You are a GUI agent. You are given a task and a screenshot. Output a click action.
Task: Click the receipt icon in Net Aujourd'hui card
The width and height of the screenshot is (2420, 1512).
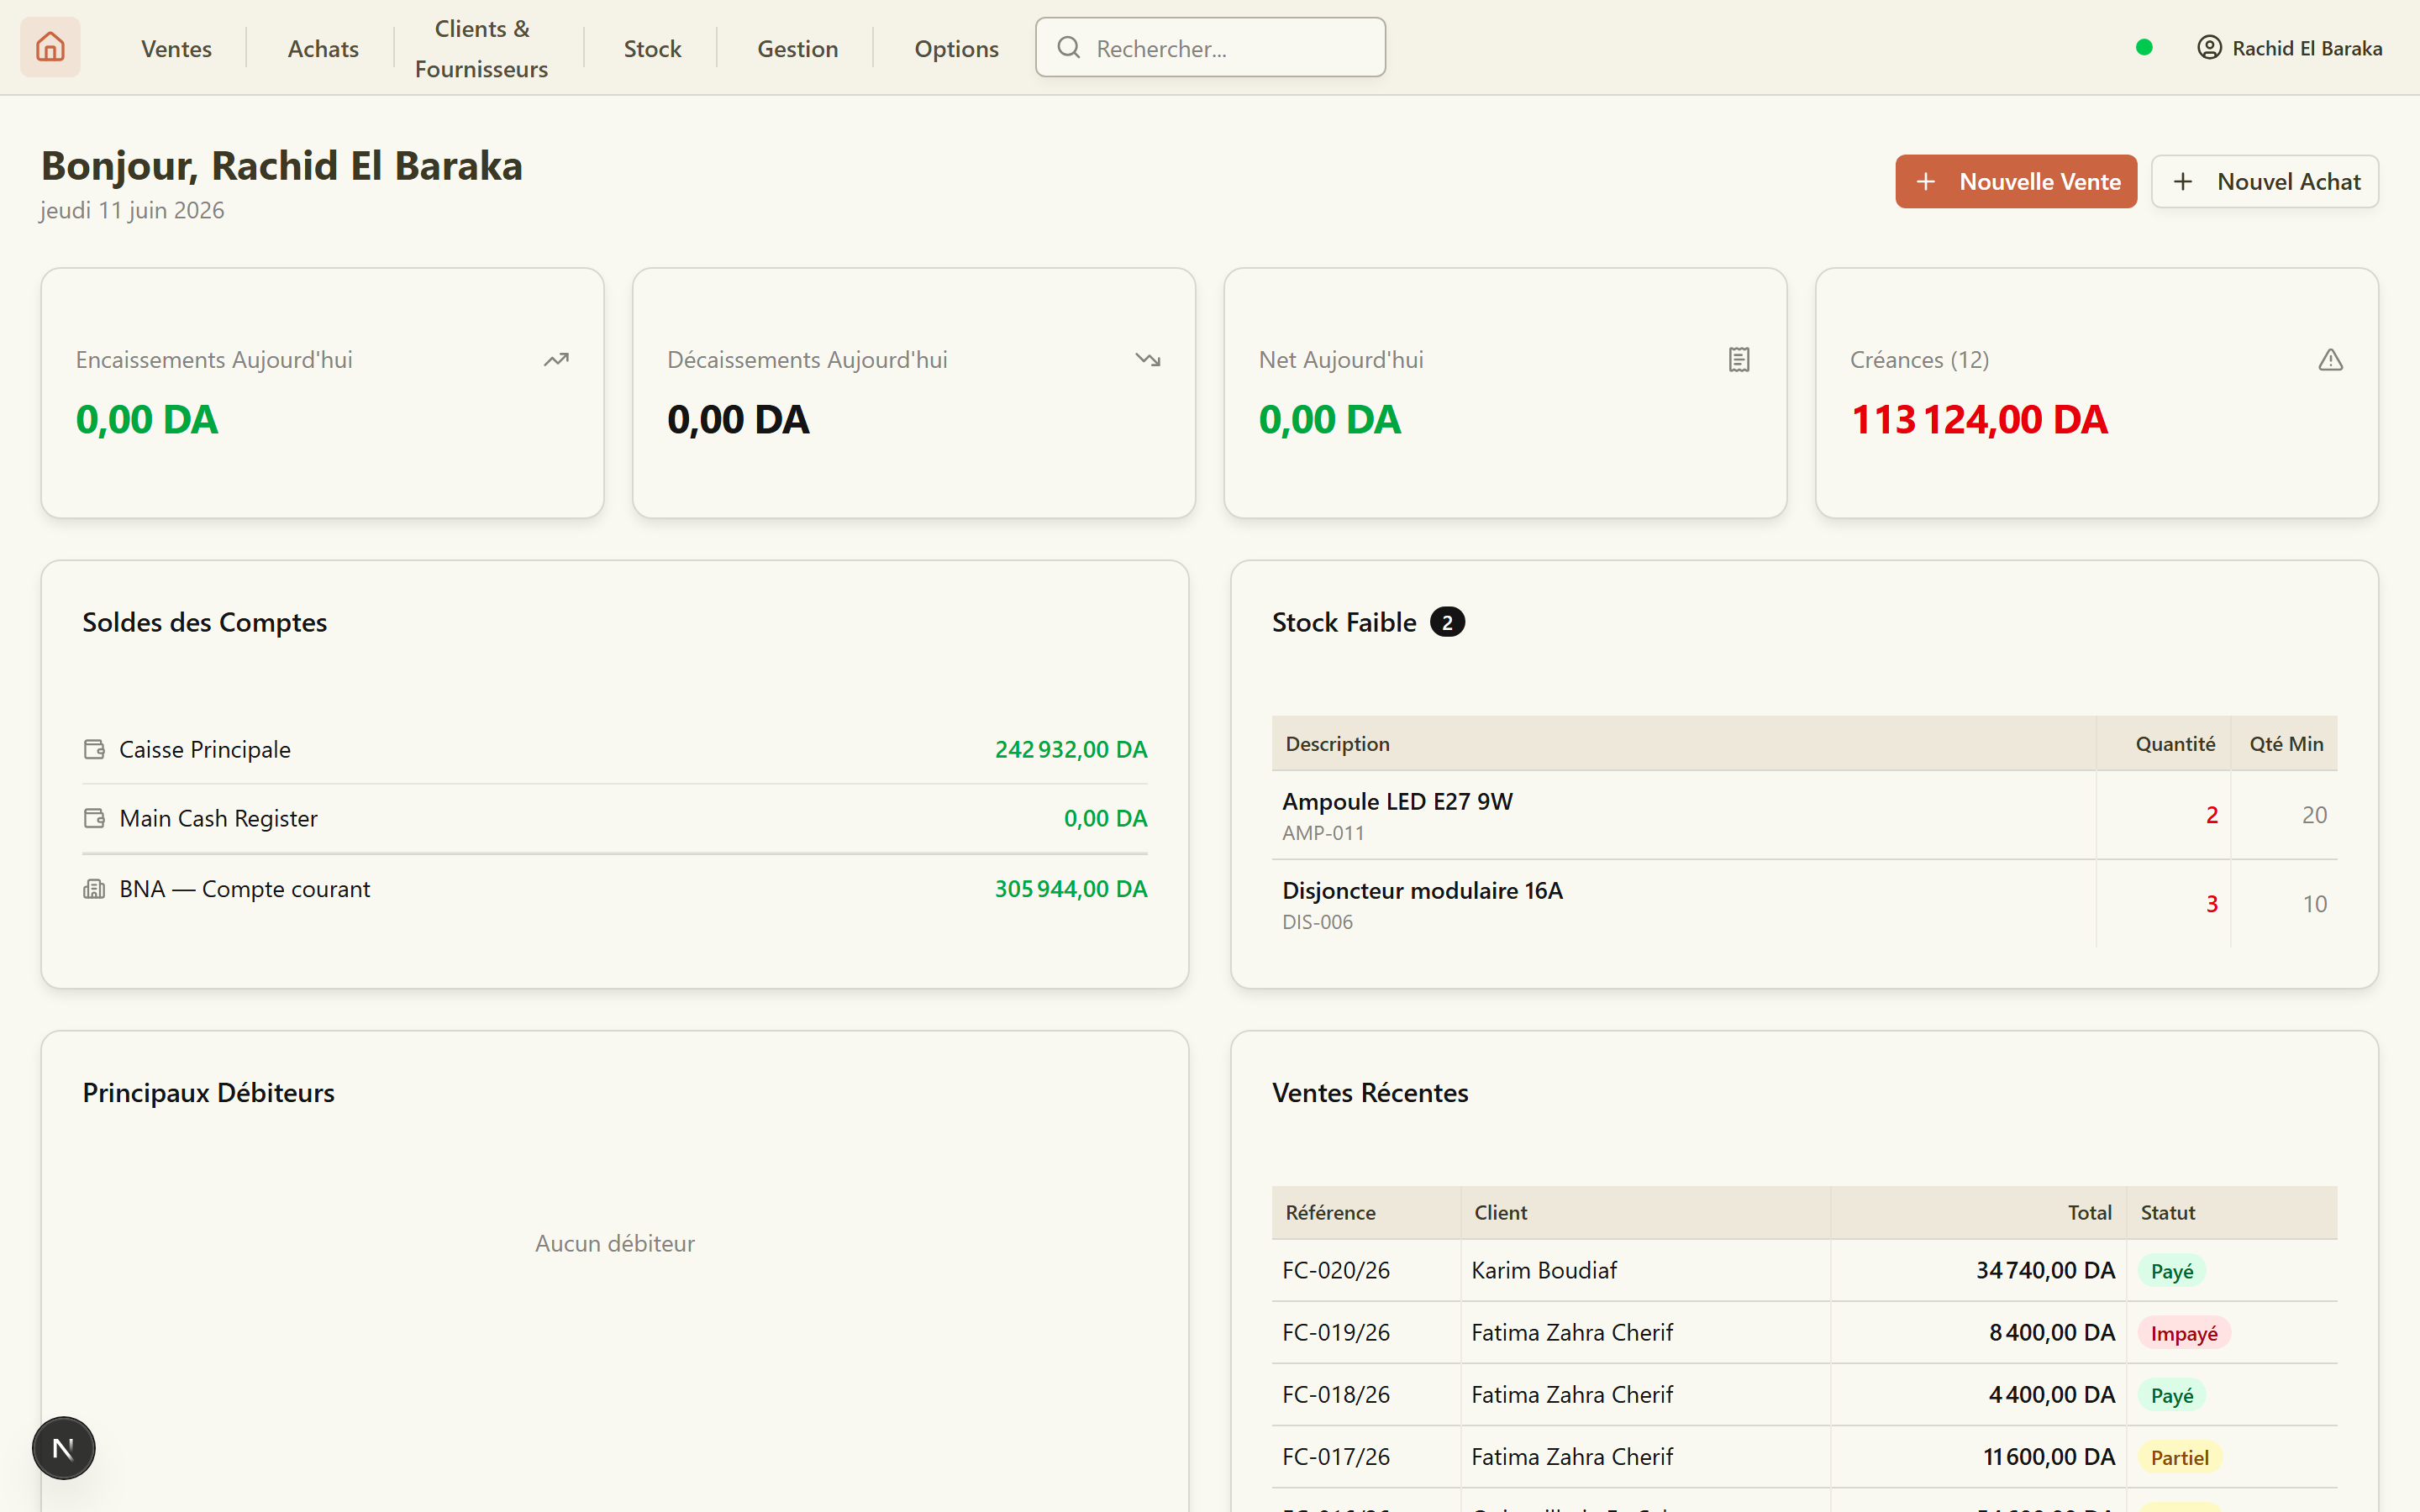(1739, 360)
